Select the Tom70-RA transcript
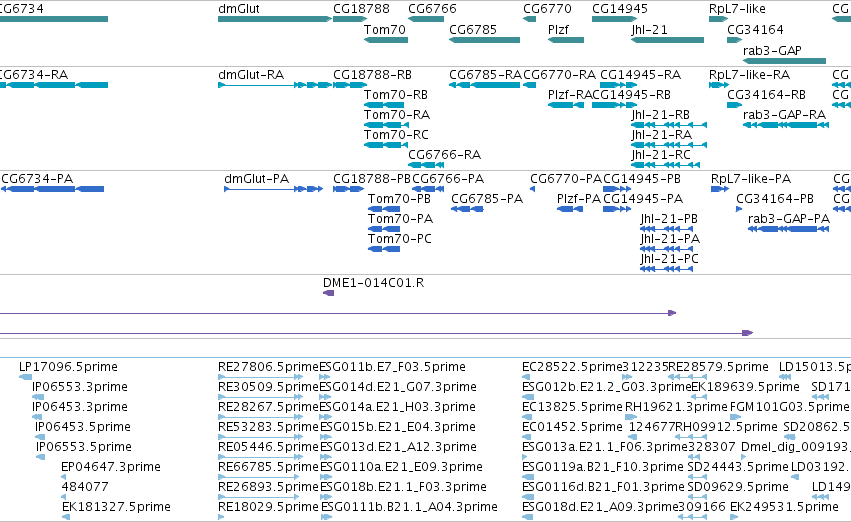 coord(386,125)
